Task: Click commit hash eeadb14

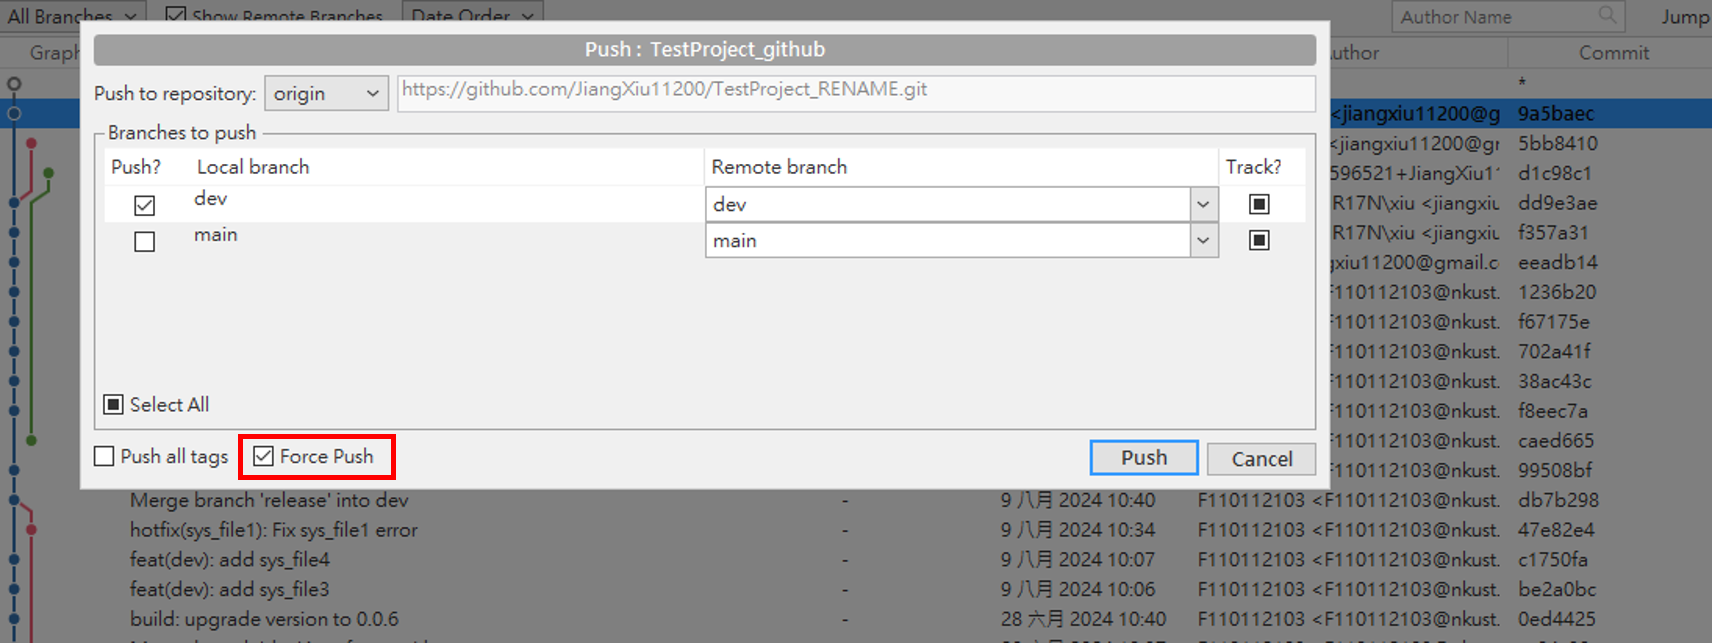Action: [1557, 262]
